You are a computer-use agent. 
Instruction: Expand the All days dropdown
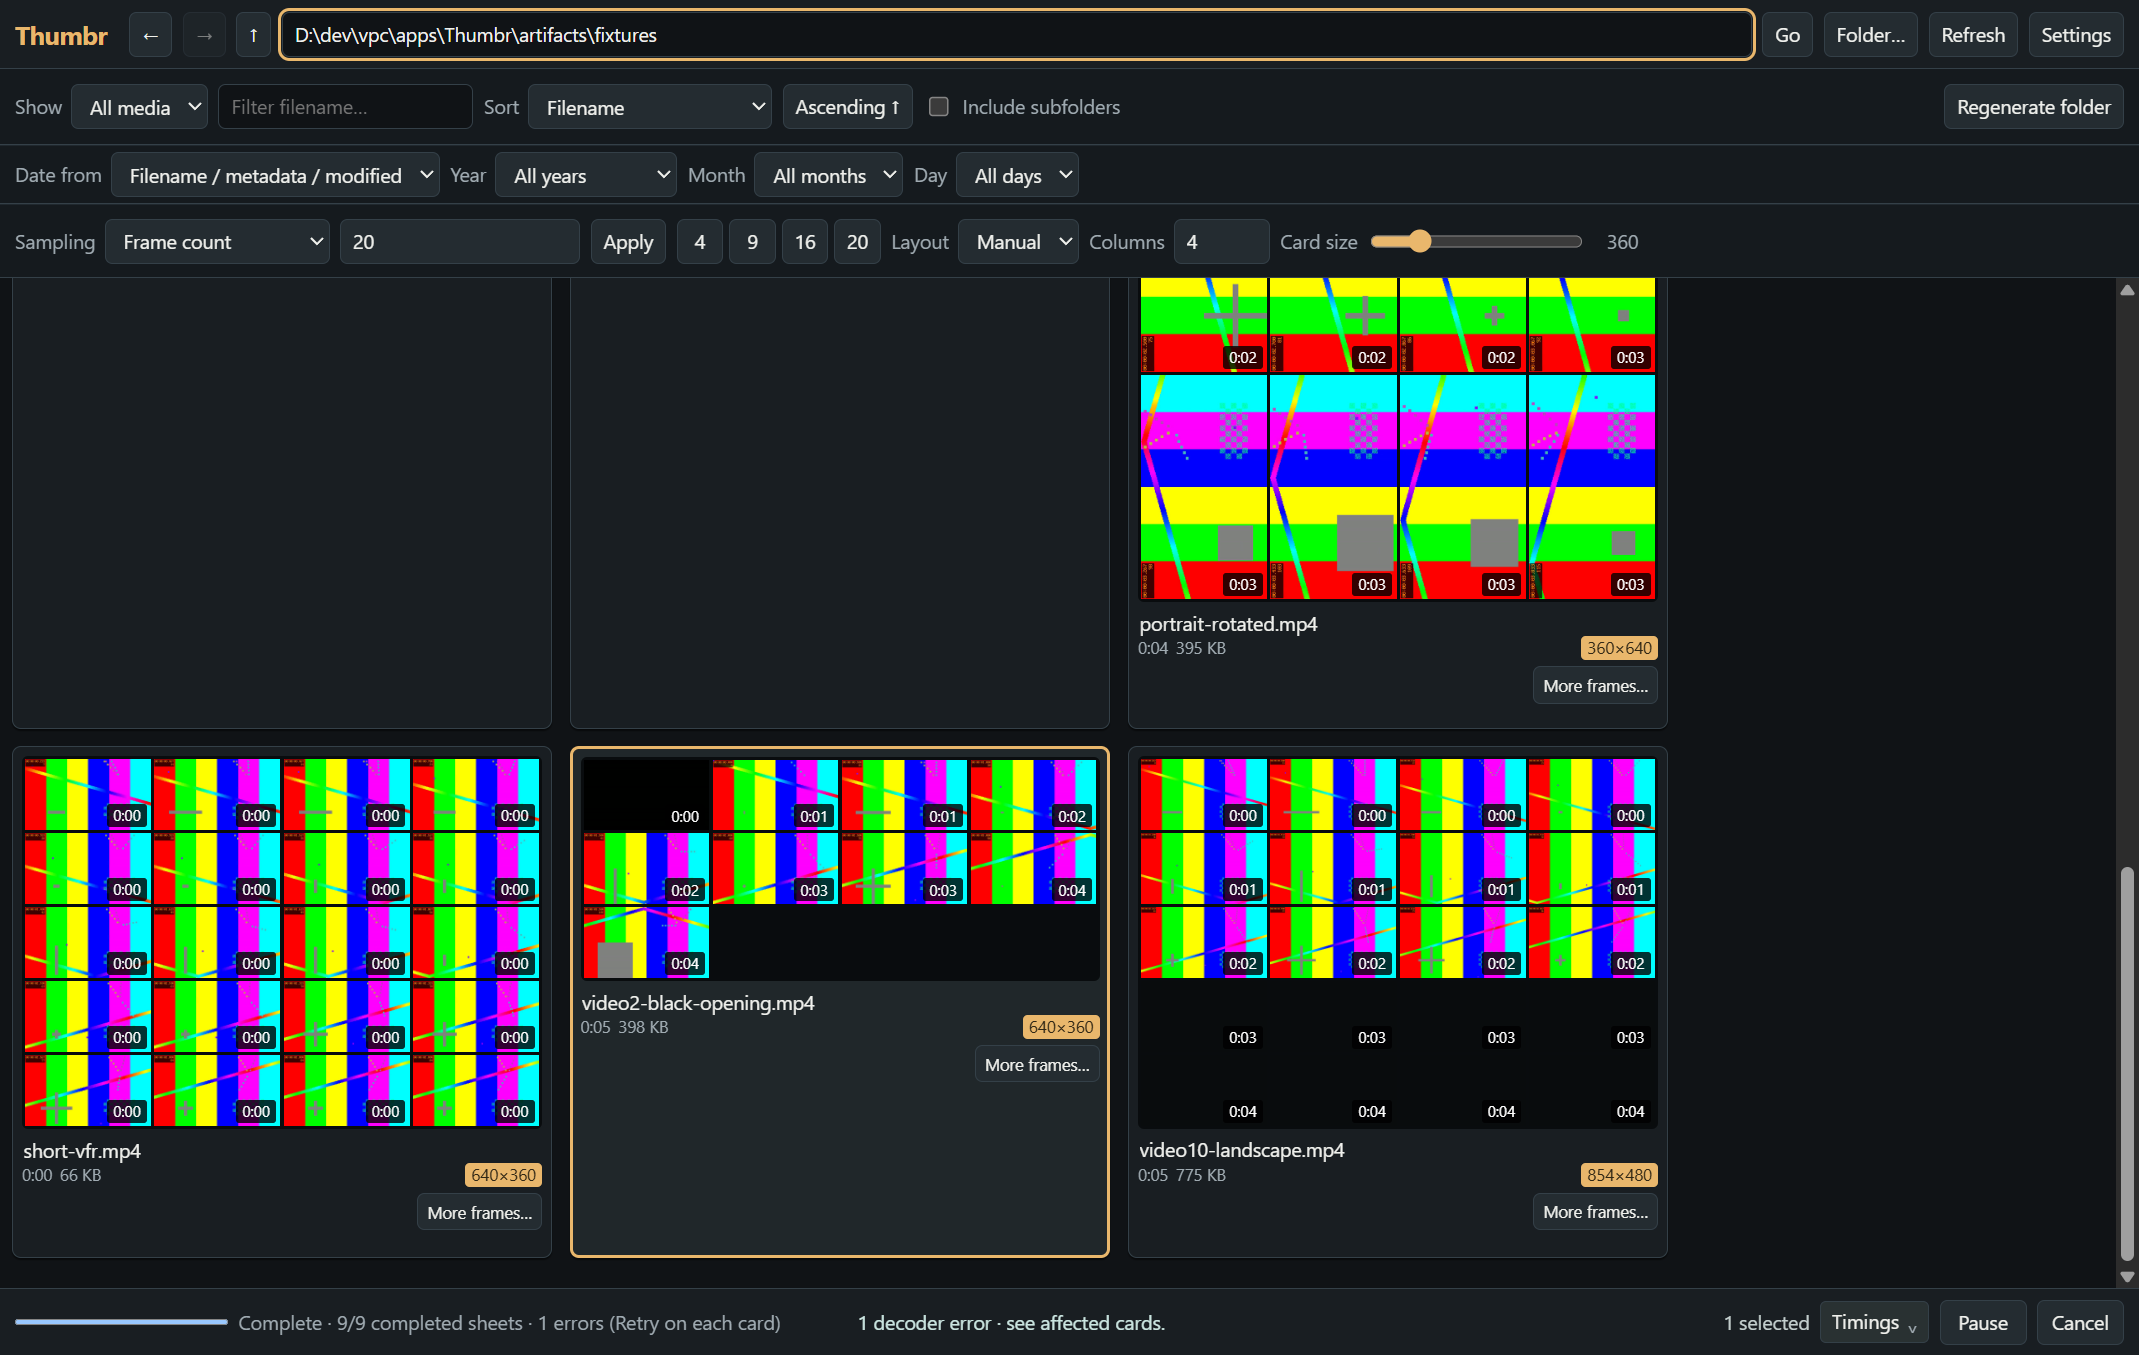pyautogui.click(x=1017, y=175)
